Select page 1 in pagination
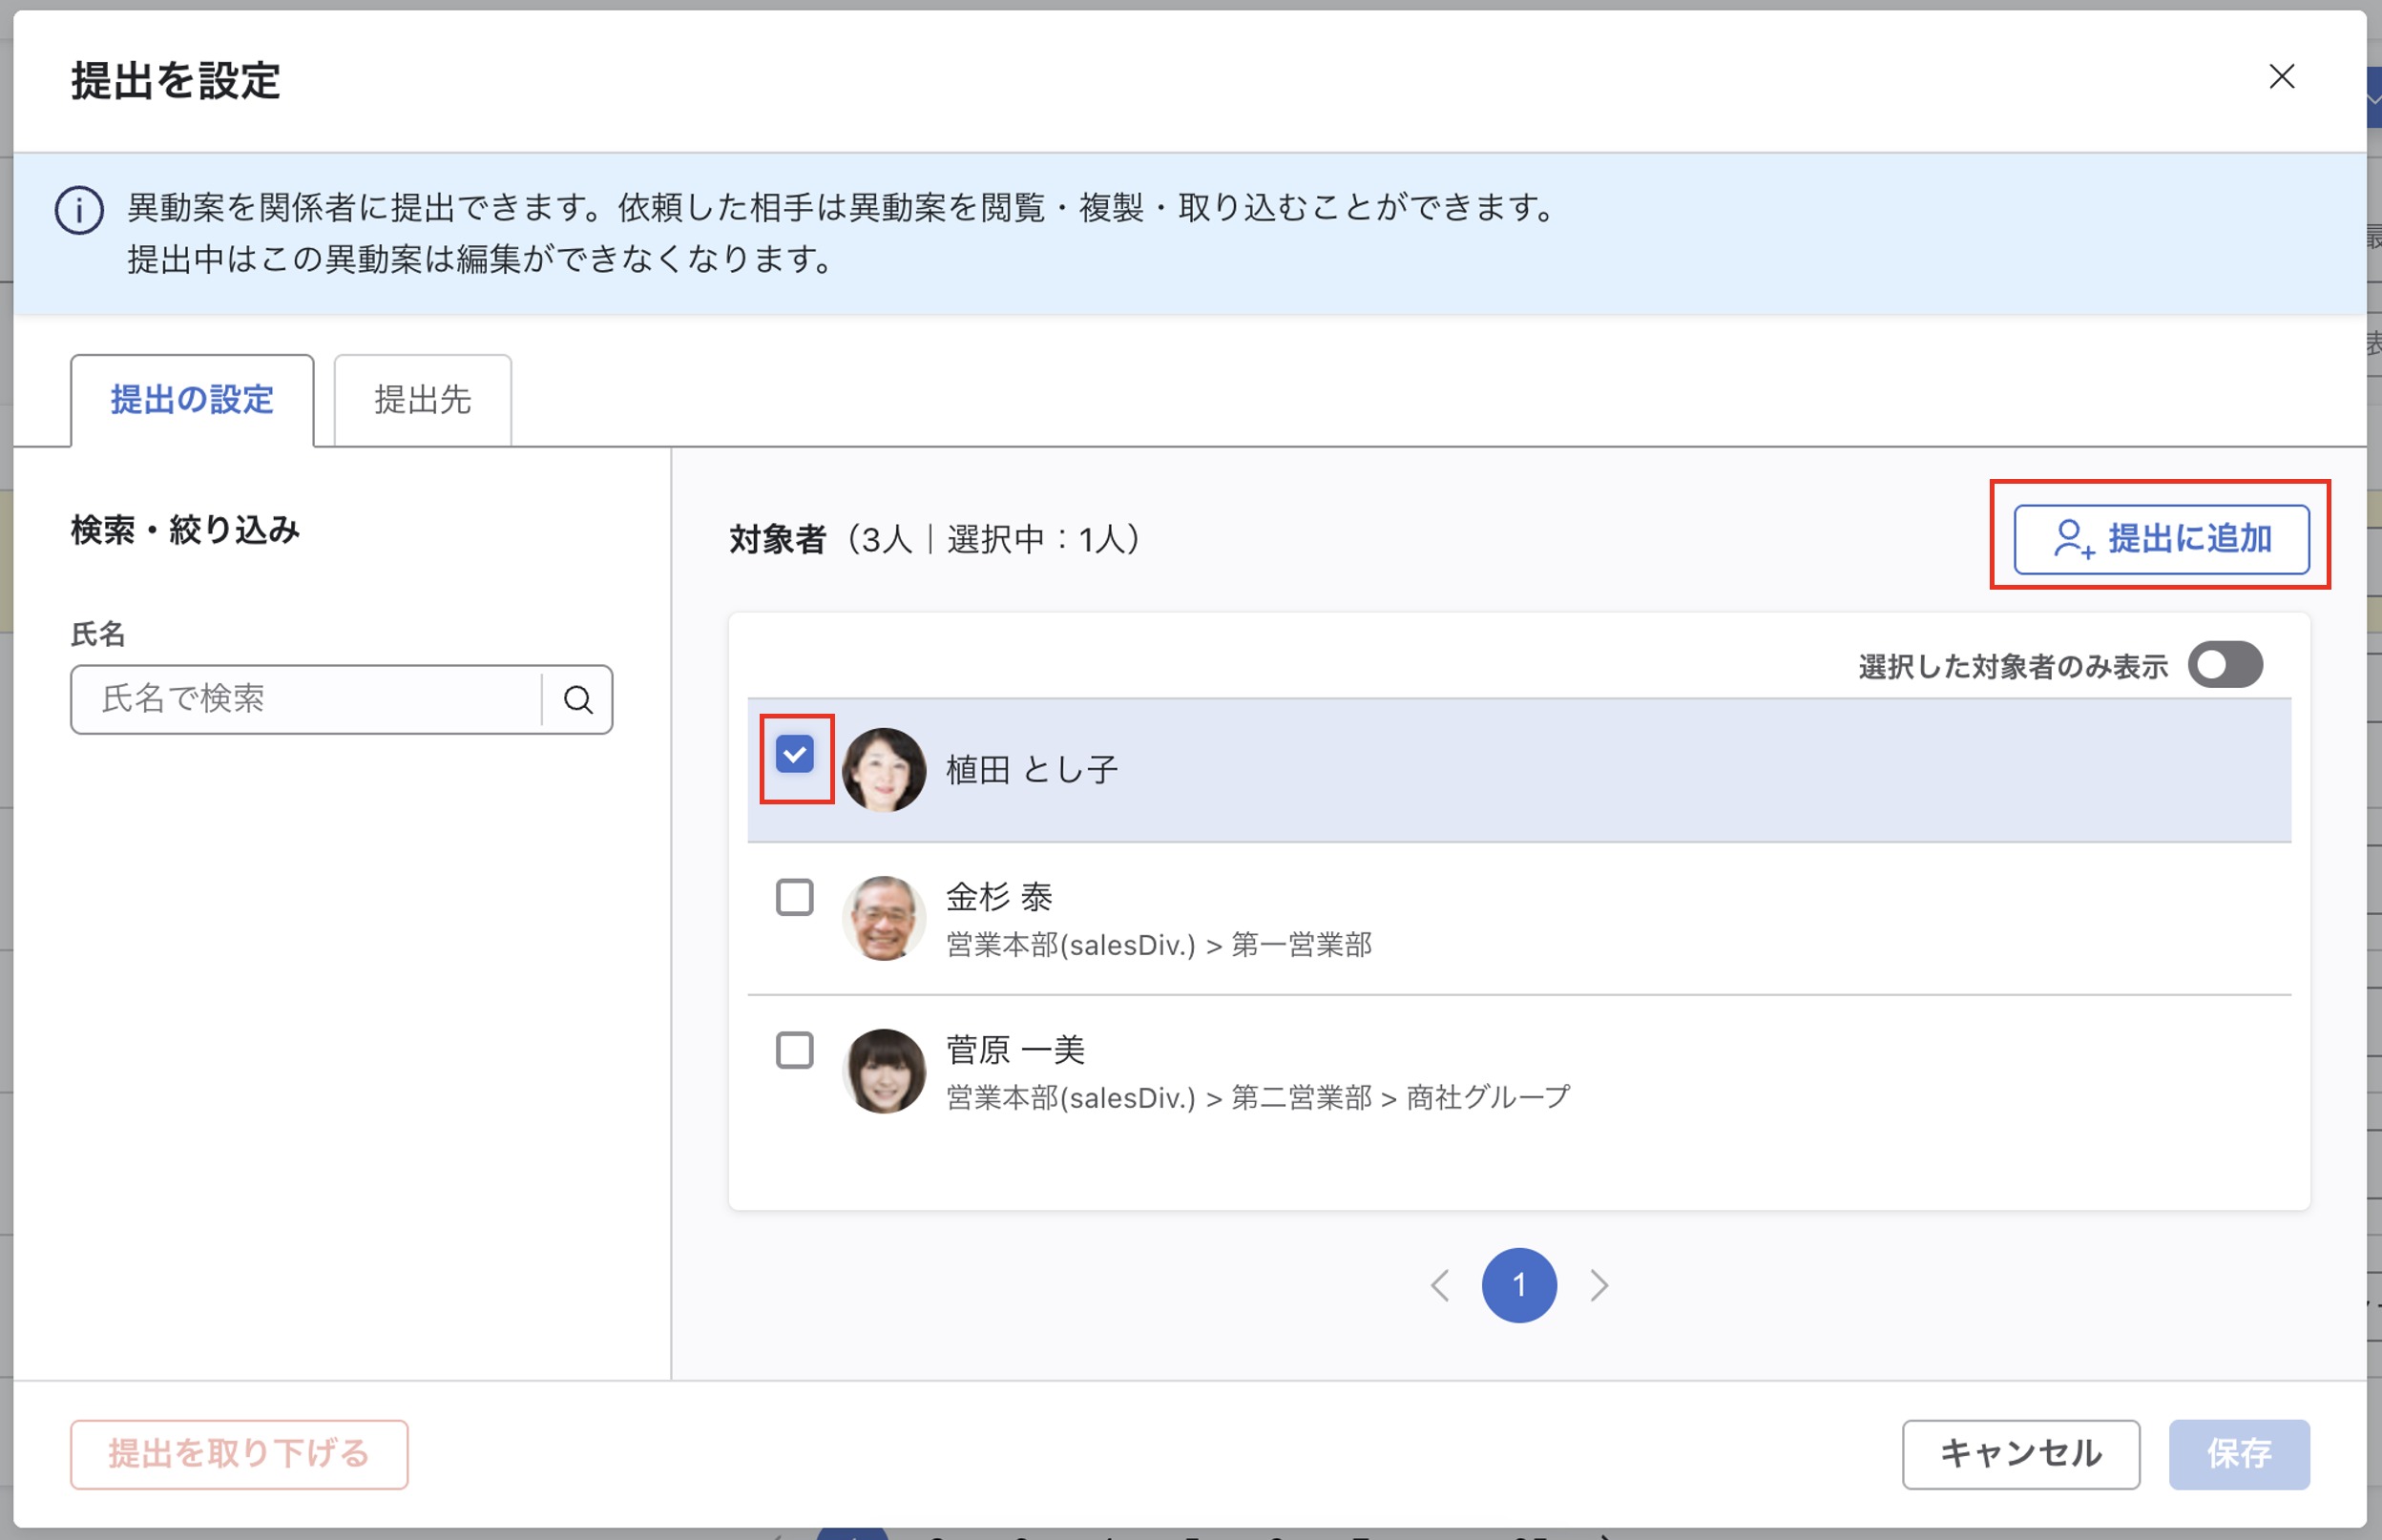 pos(1518,1285)
